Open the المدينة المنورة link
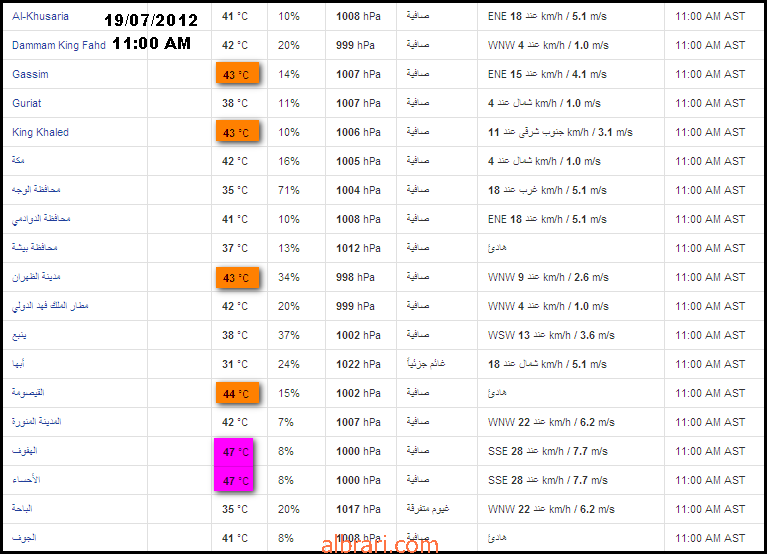Screen dimensions: 767x554 coord(37,421)
